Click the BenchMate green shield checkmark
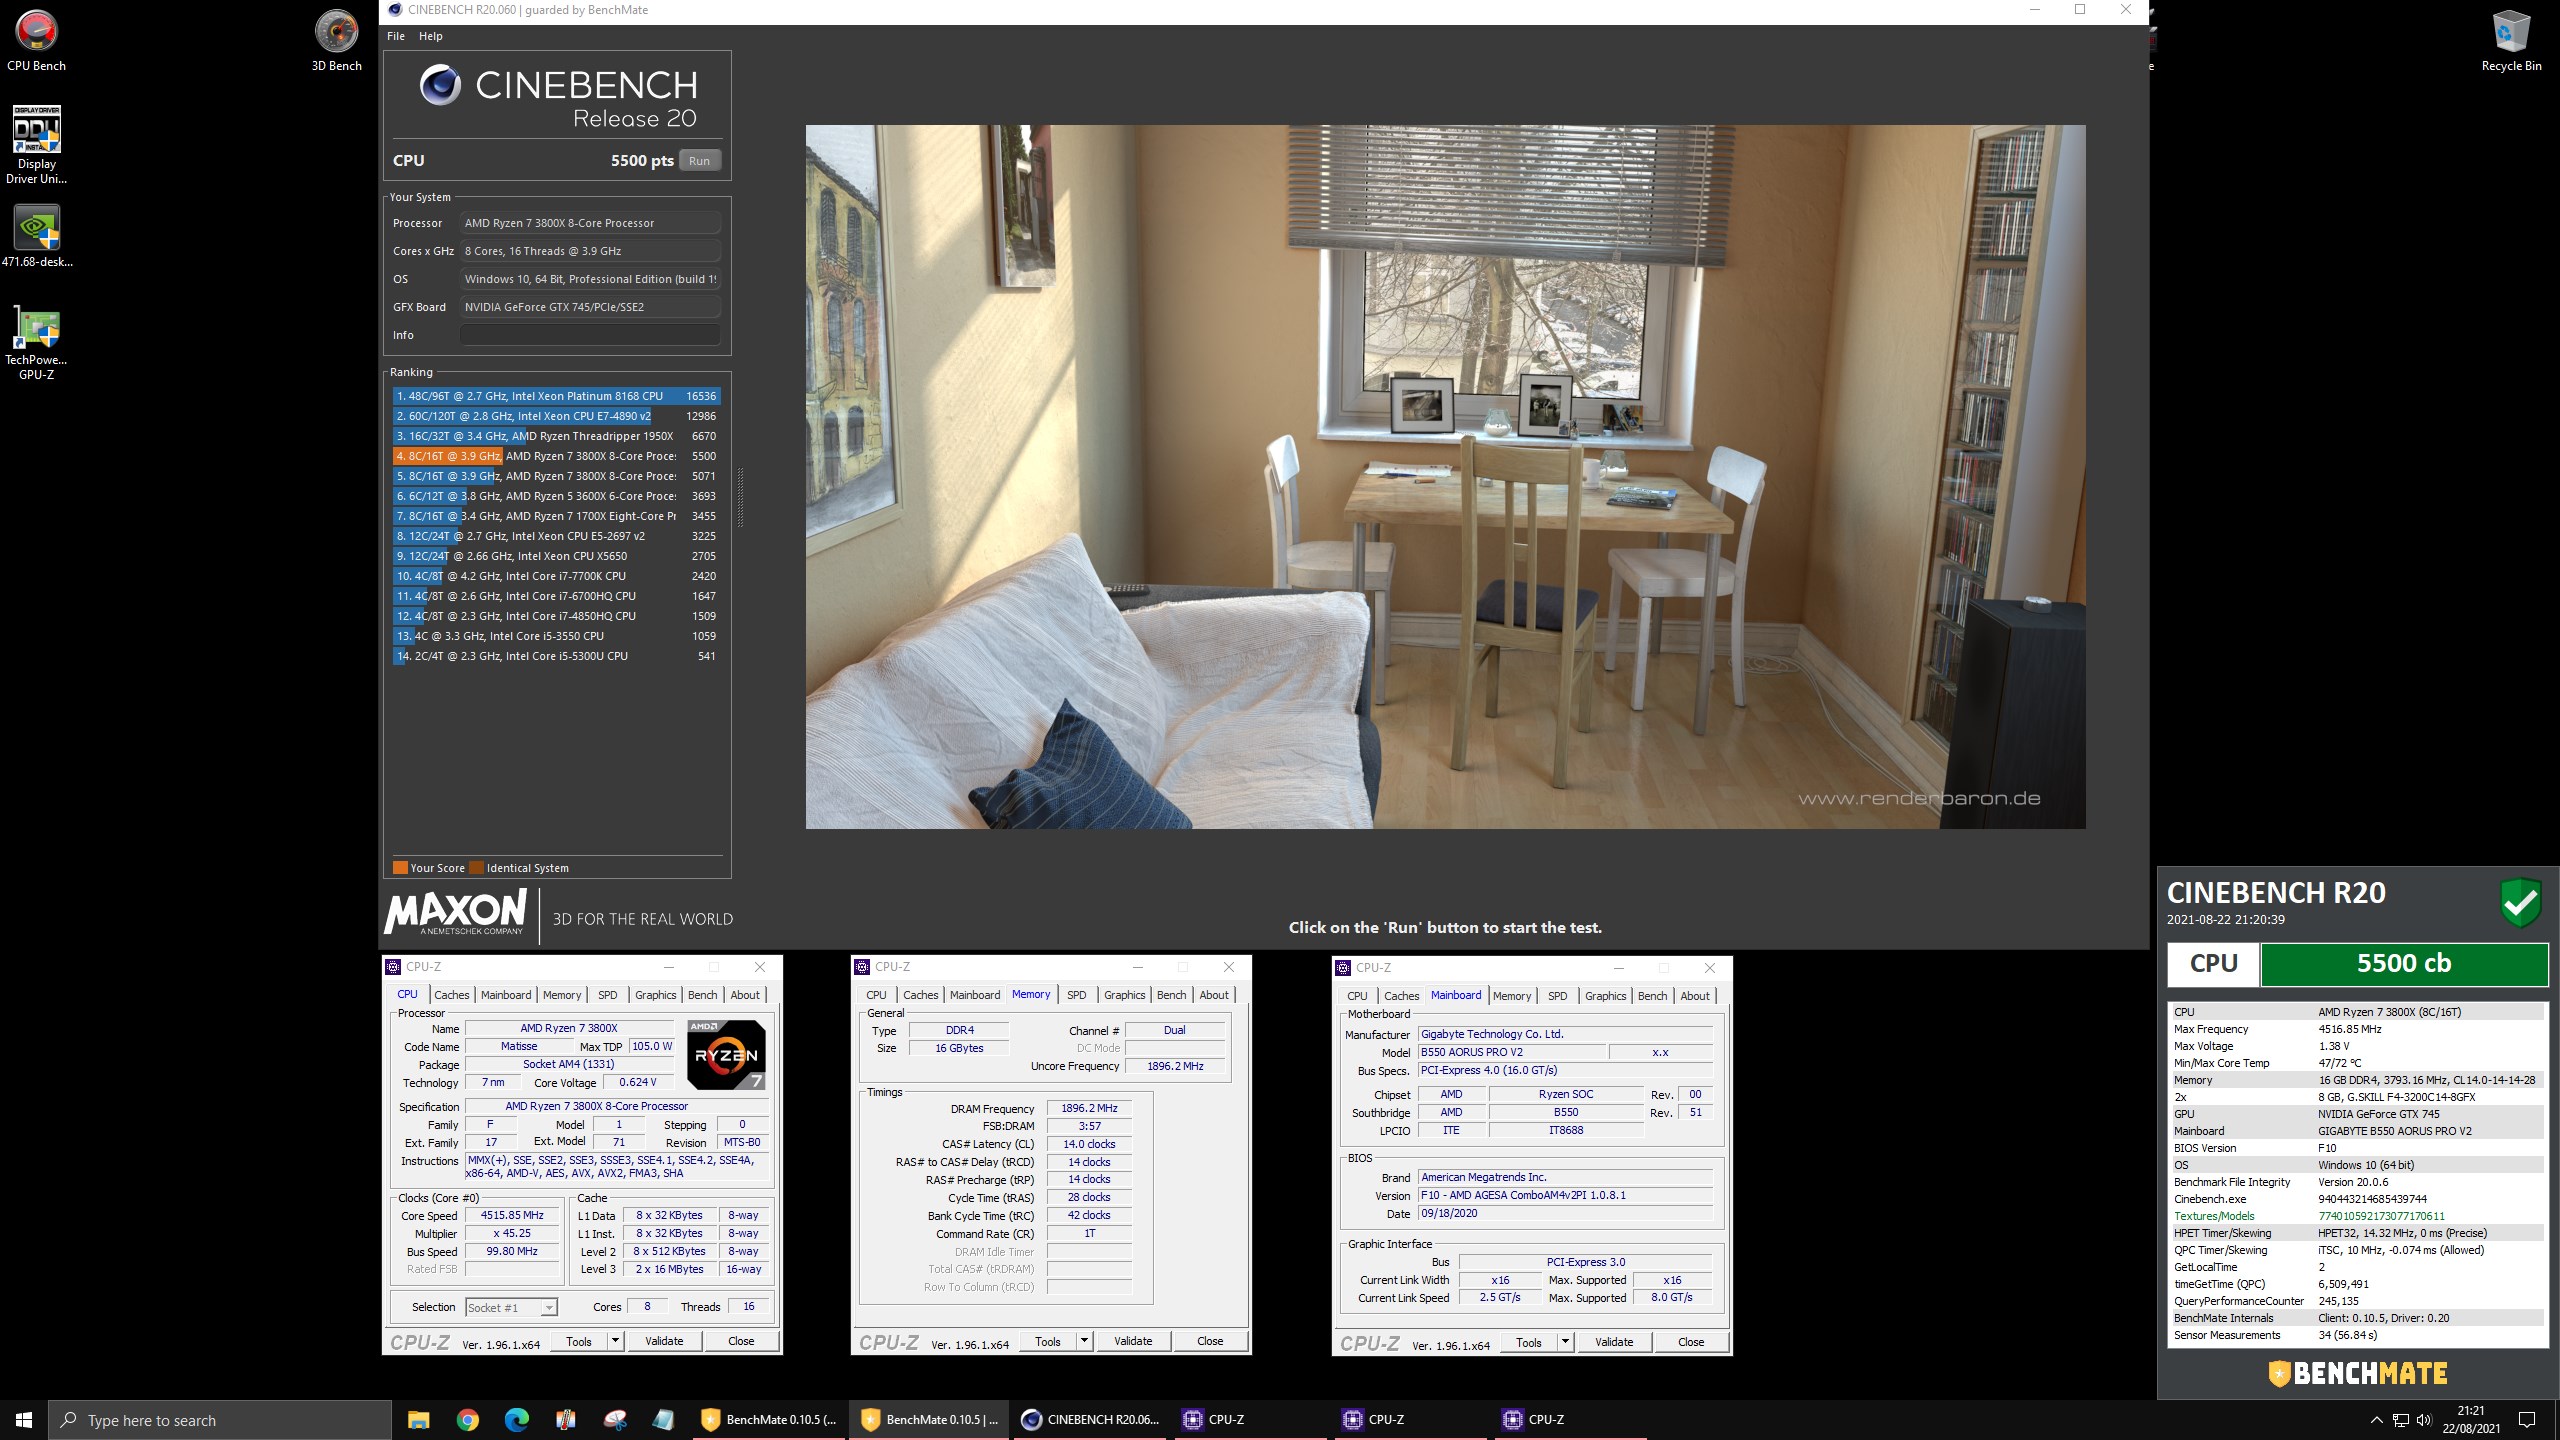The width and height of the screenshot is (2560, 1440). point(2520,903)
